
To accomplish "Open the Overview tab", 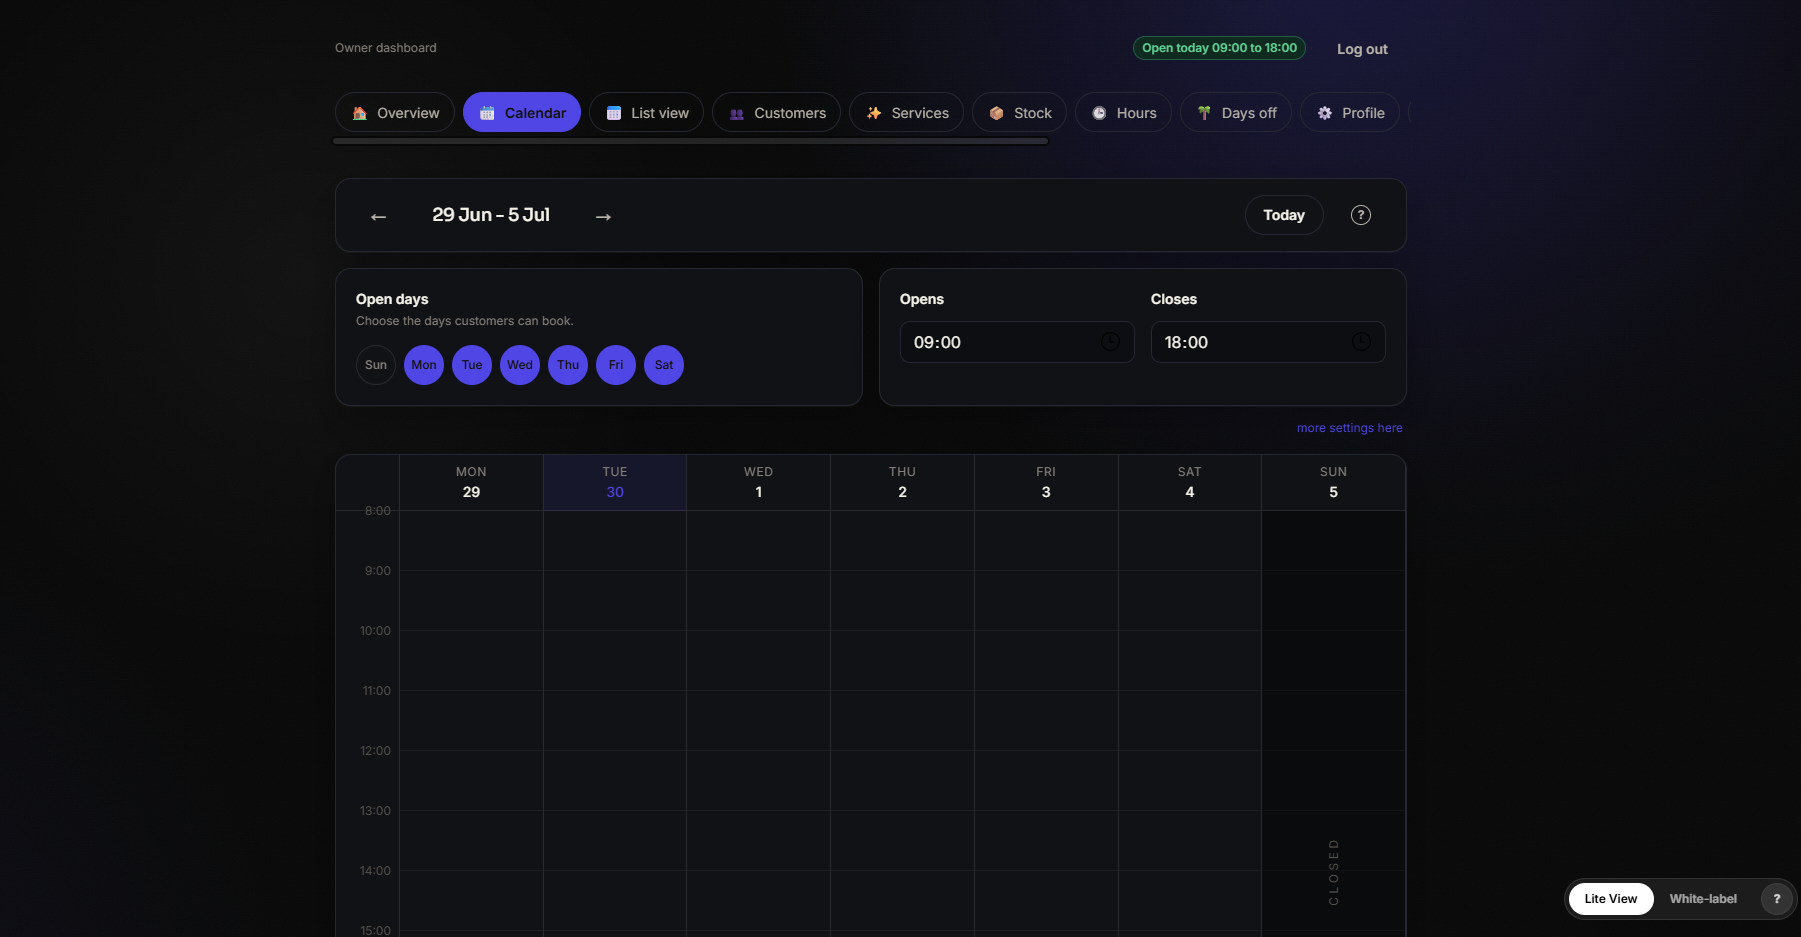I will 395,113.
